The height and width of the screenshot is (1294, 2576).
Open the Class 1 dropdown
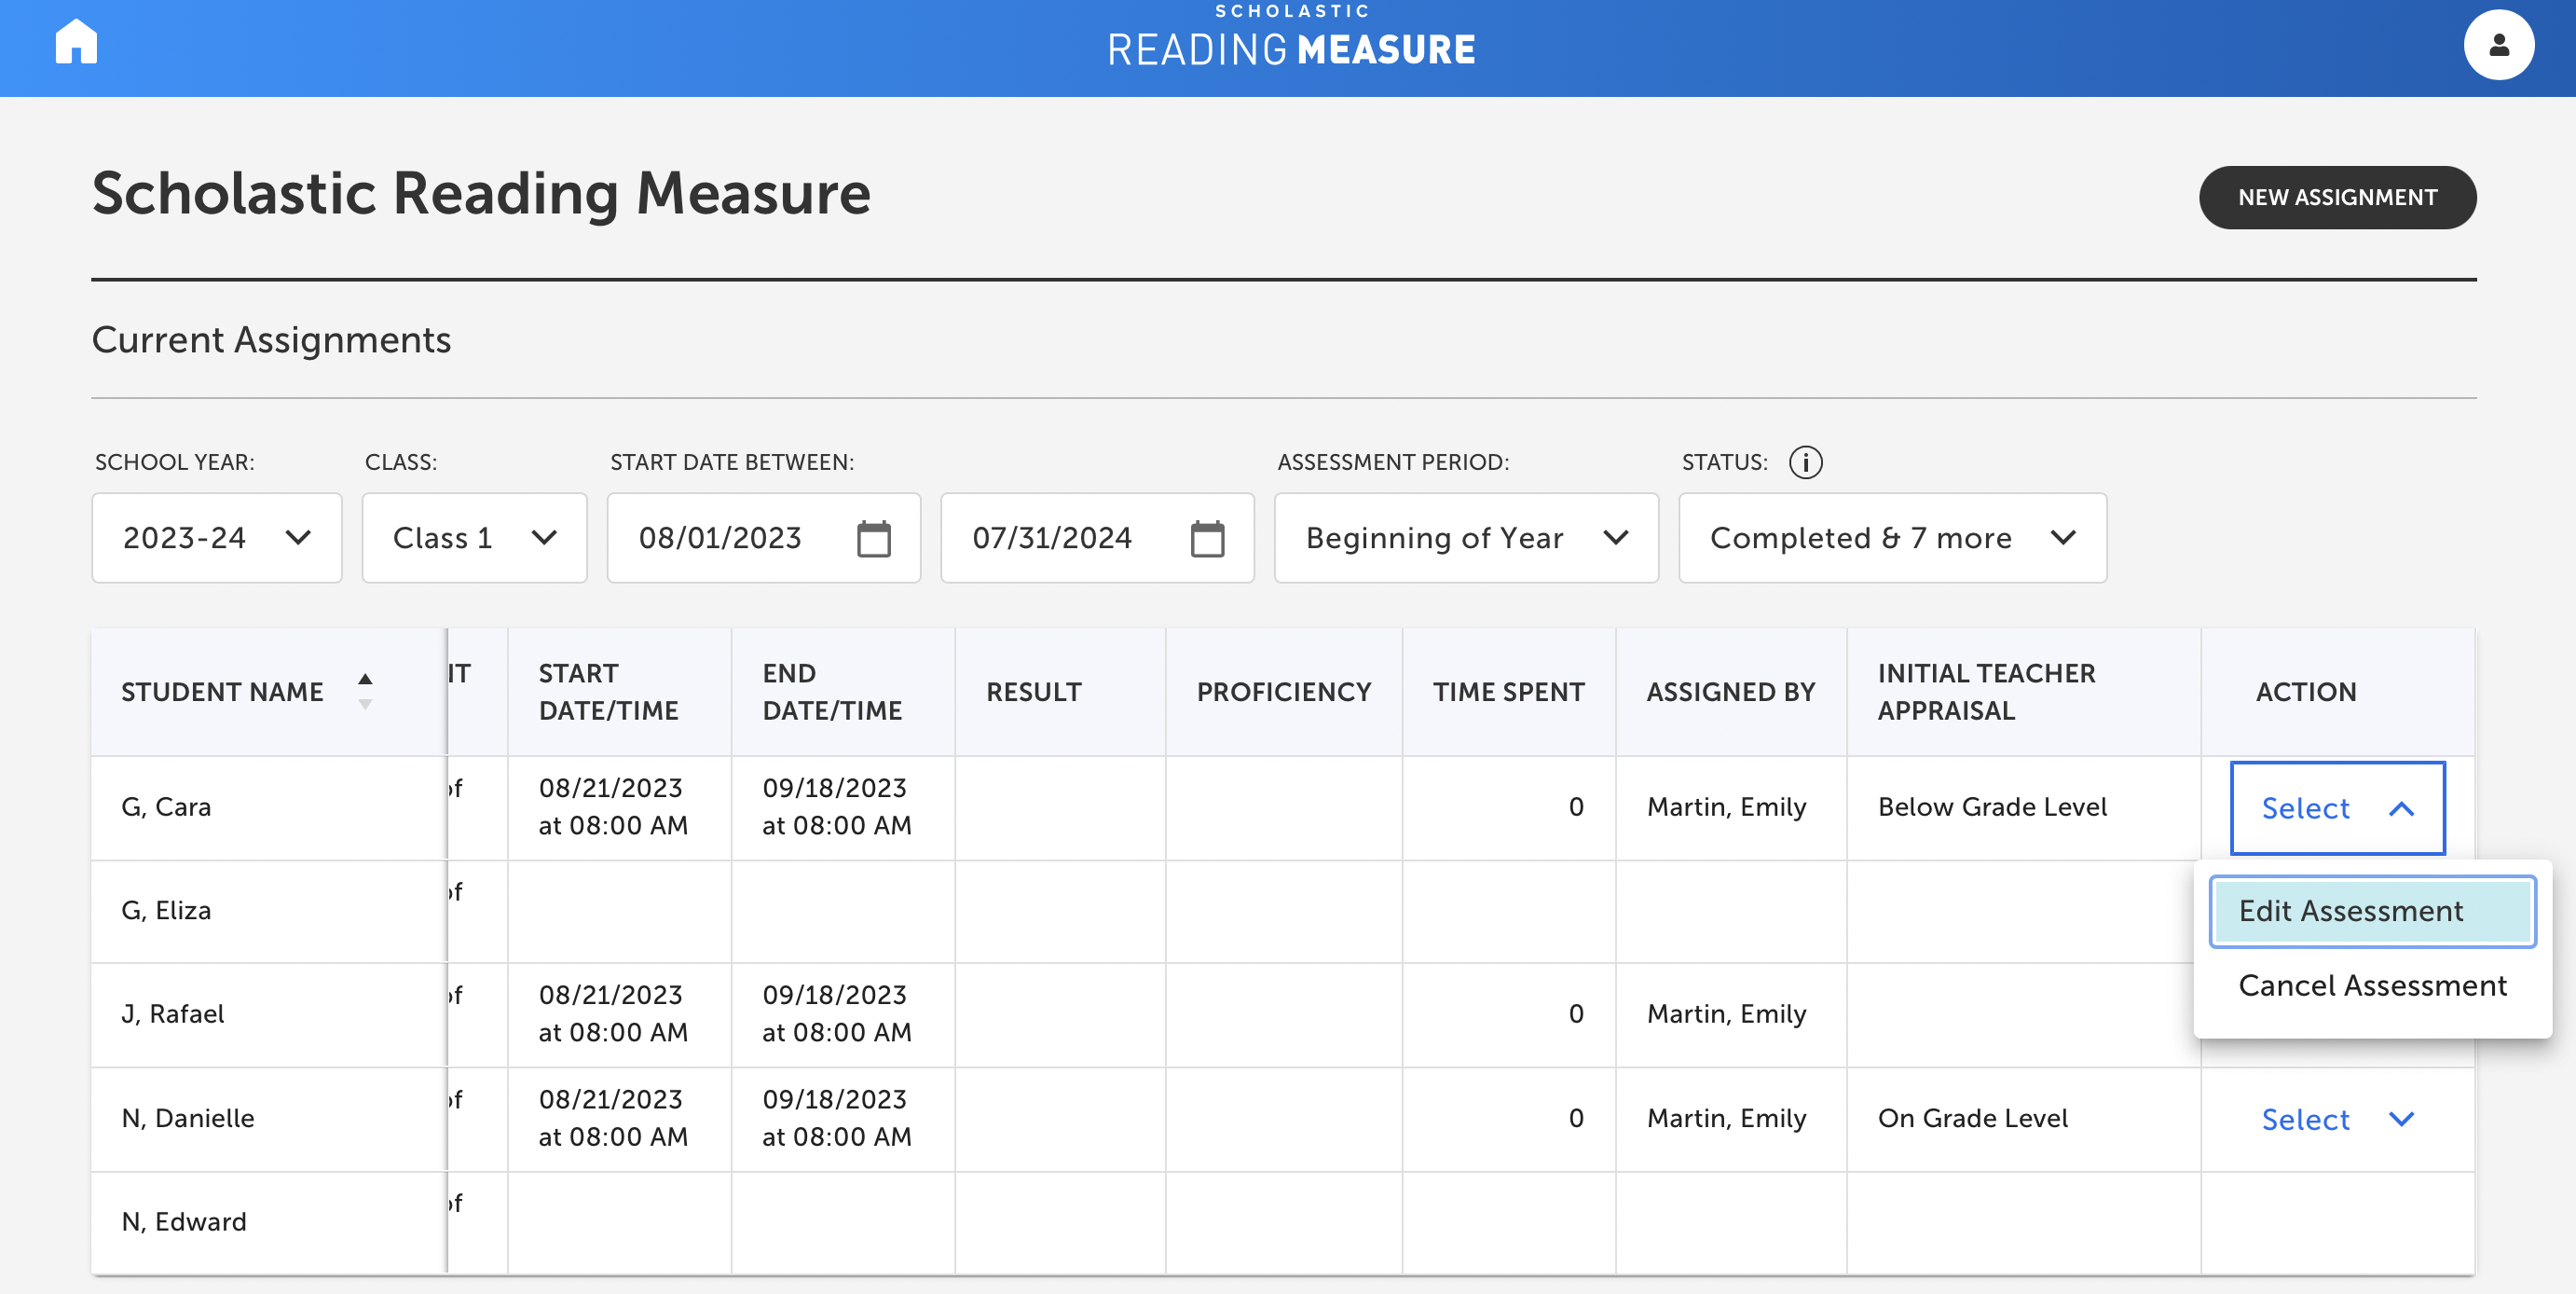[x=474, y=538]
